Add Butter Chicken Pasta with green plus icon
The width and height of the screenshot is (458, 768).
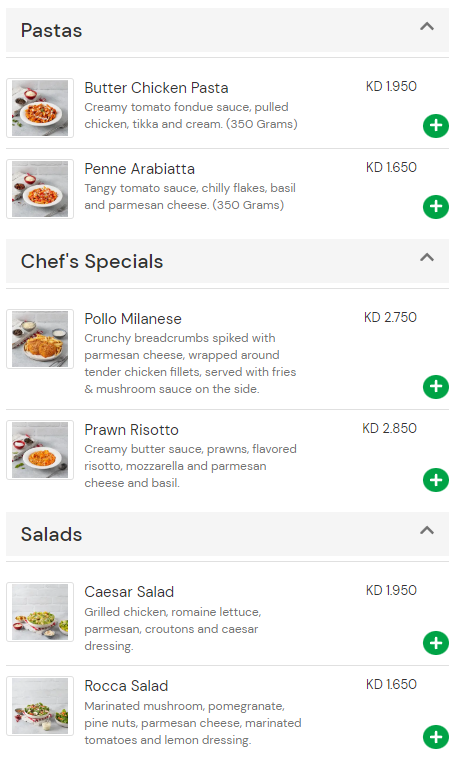(x=435, y=126)
